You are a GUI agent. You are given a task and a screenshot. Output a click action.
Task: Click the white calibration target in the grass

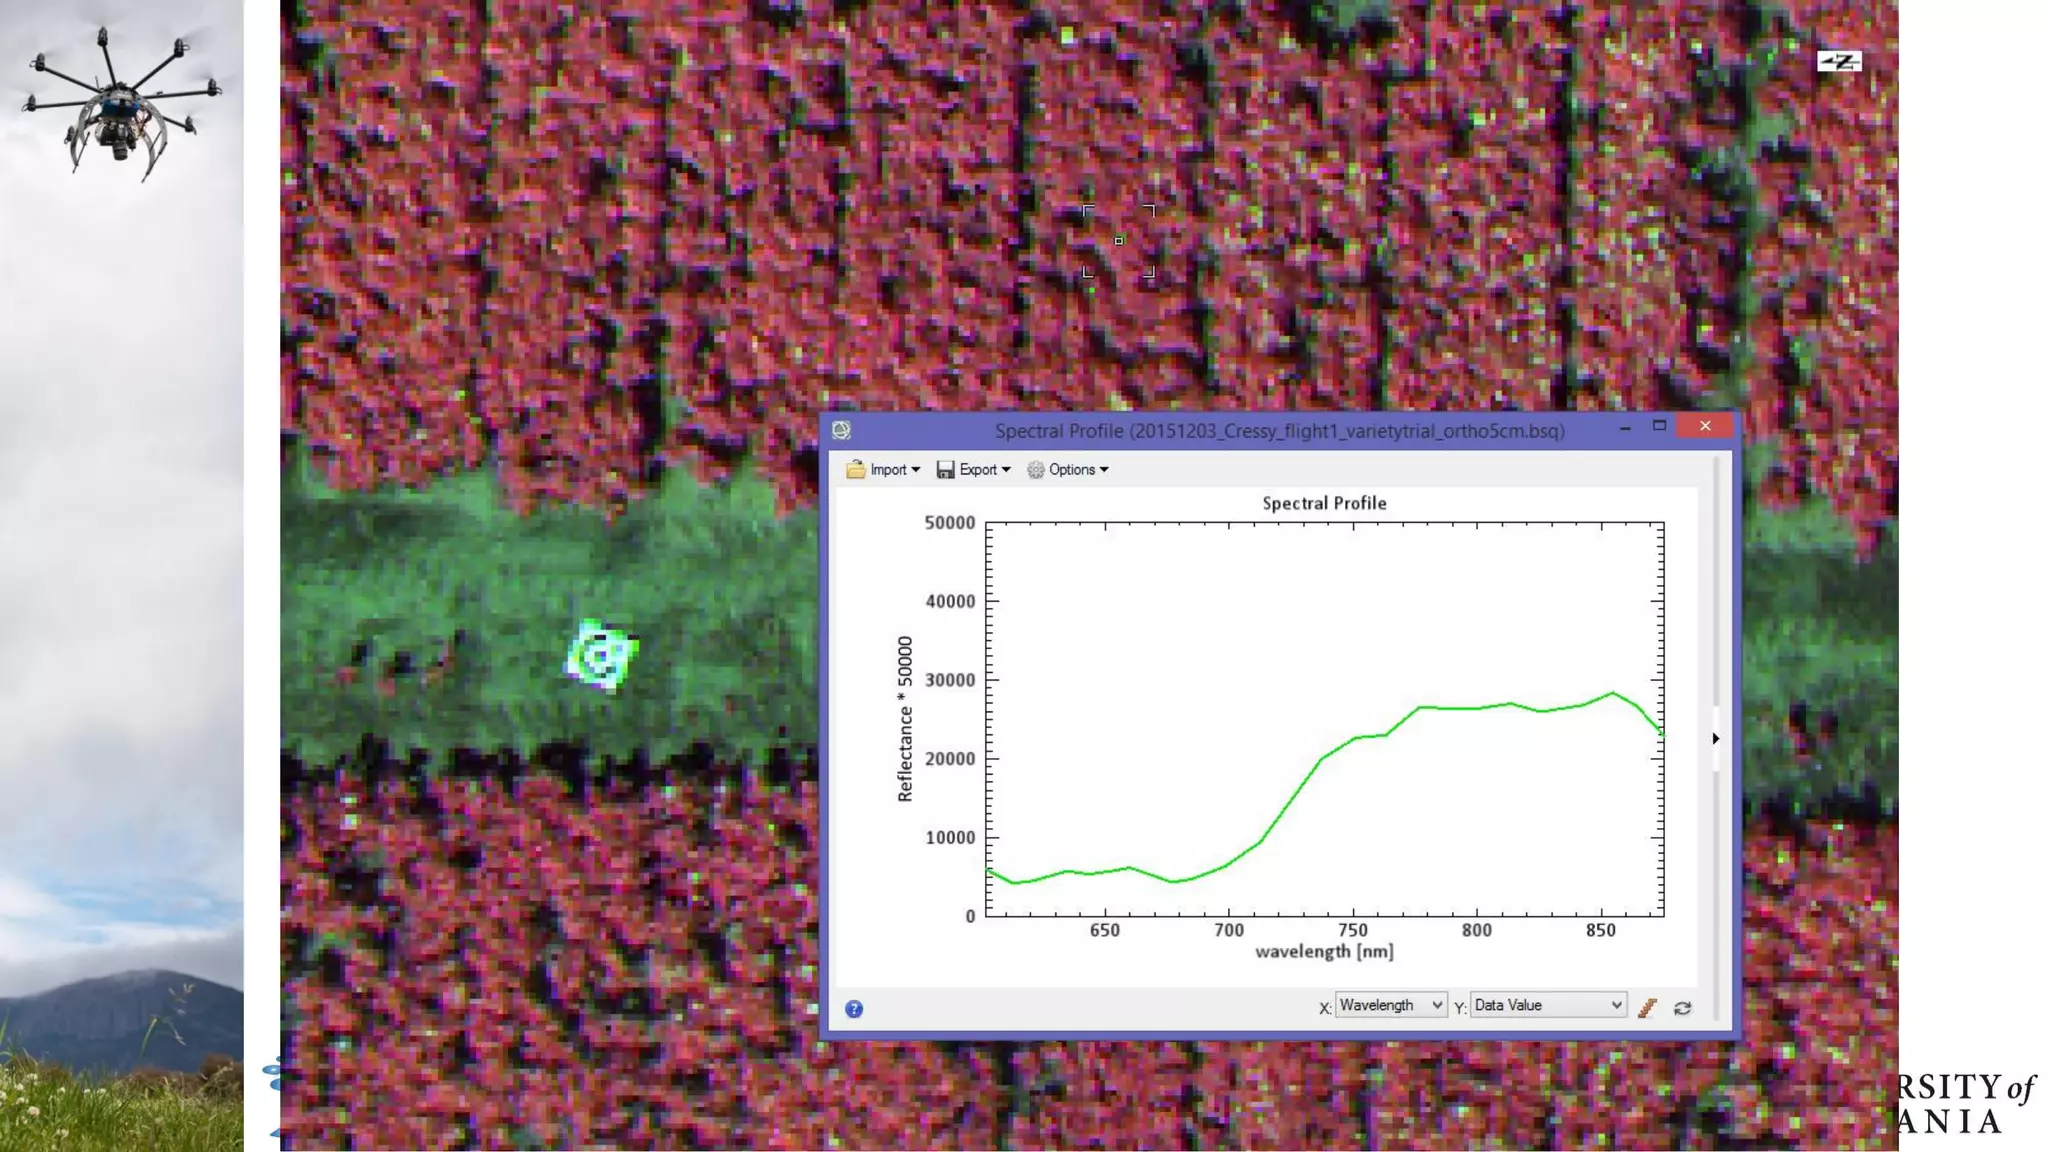pos(602,655)
